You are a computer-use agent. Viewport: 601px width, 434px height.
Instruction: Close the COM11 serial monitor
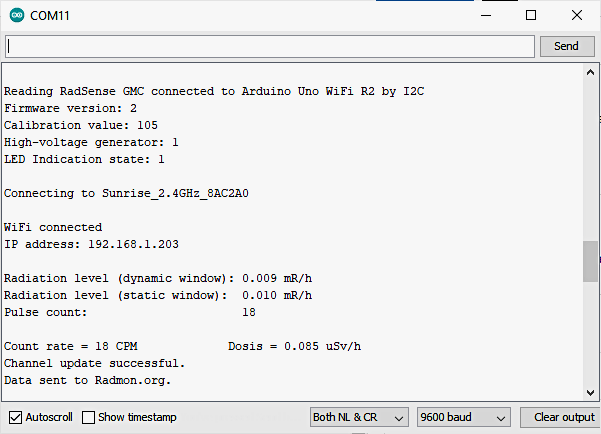[577, 16]
